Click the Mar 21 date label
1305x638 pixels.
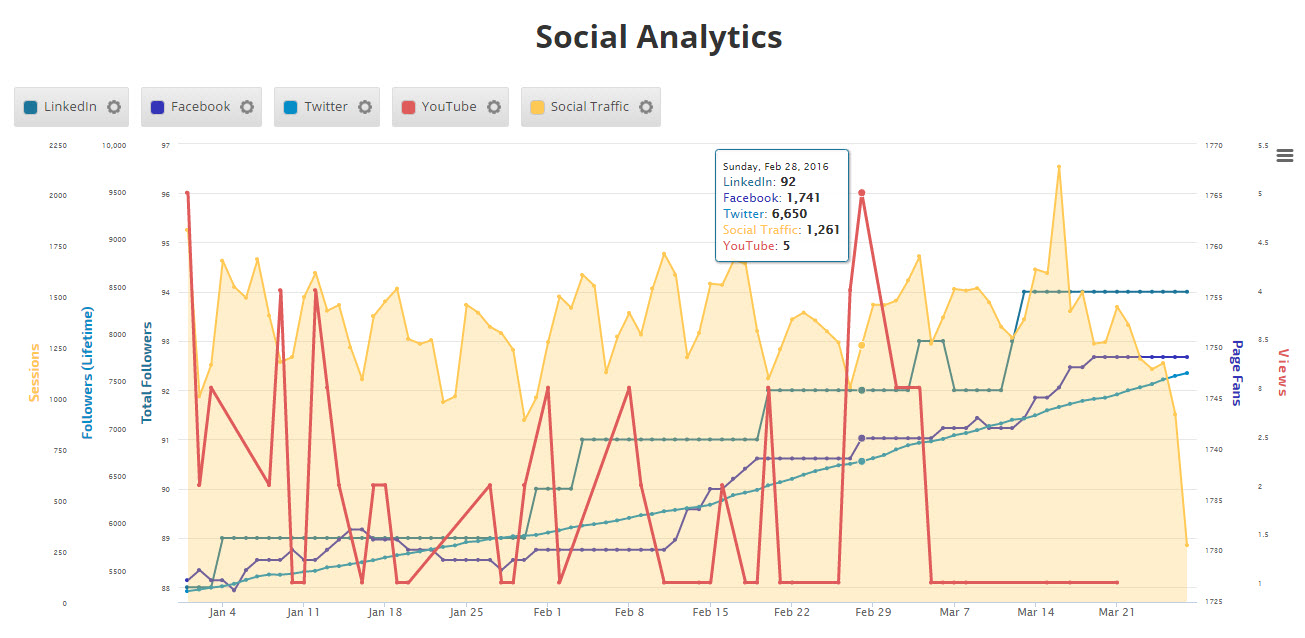pyautogui.click(x=1116, y=611)
